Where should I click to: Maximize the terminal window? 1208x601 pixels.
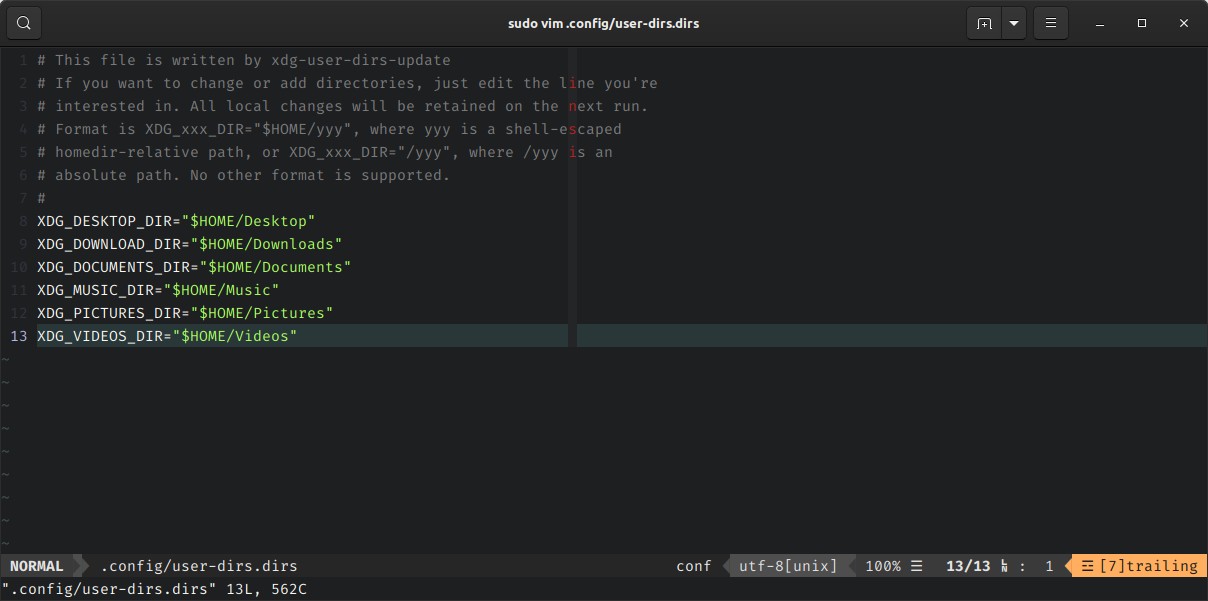coord(1142,23)
